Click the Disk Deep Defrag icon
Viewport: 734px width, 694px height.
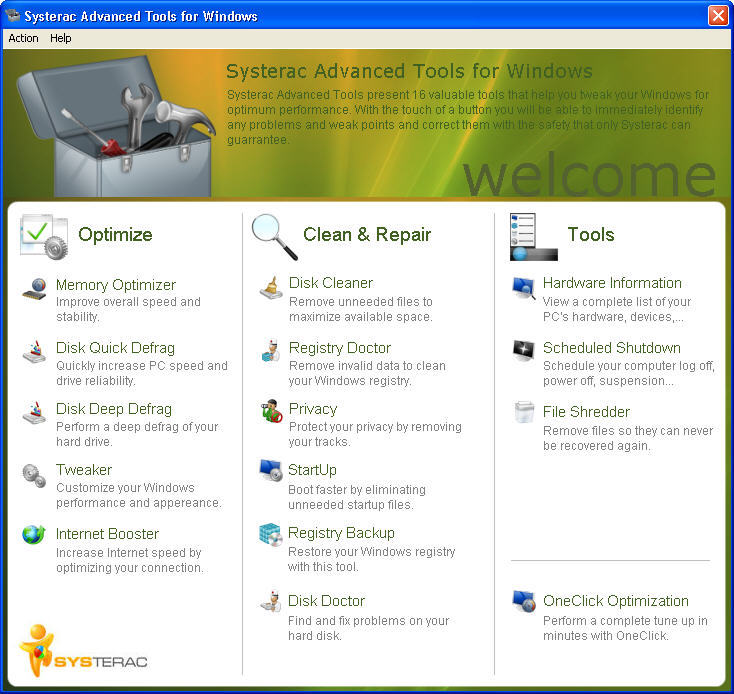35,412
